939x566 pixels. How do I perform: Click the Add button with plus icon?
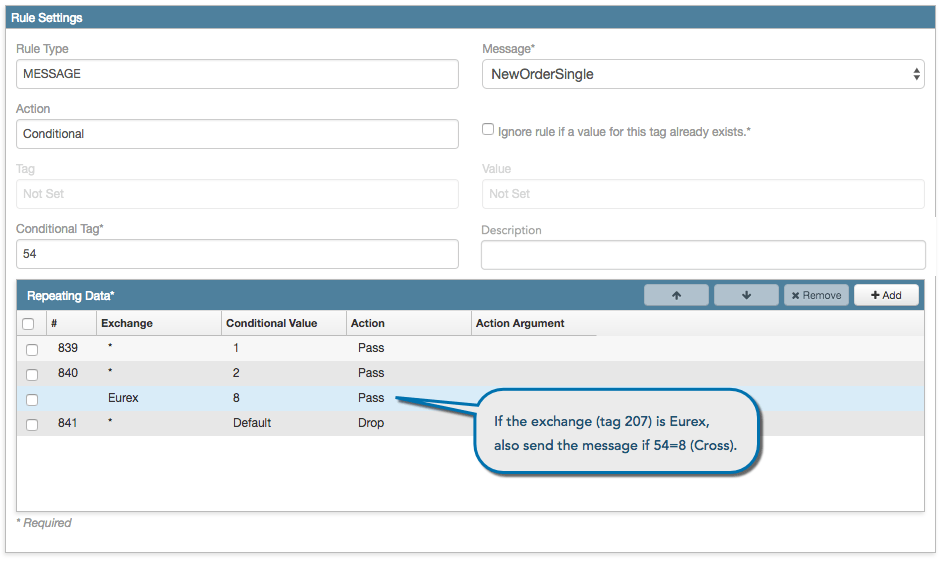[886, 295]
